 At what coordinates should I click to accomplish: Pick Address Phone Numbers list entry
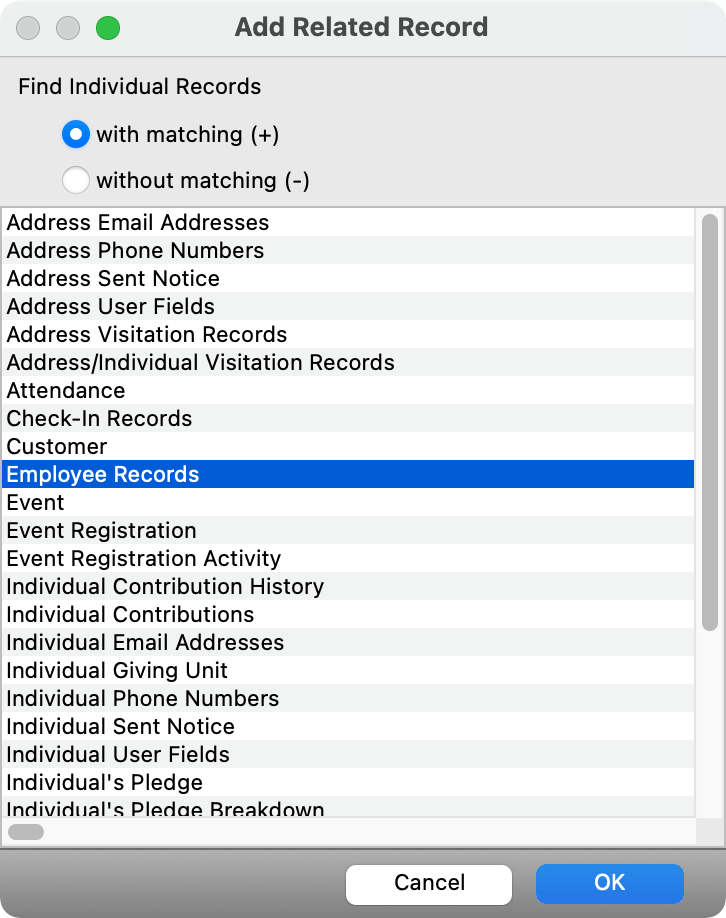pos(135,250)
